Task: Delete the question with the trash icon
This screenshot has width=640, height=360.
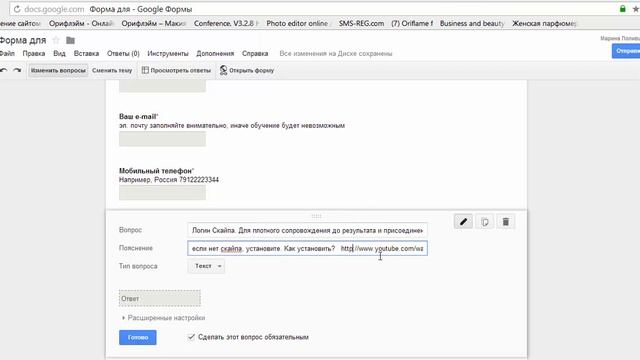Action: pyautogui.click(x=506, y=222)
